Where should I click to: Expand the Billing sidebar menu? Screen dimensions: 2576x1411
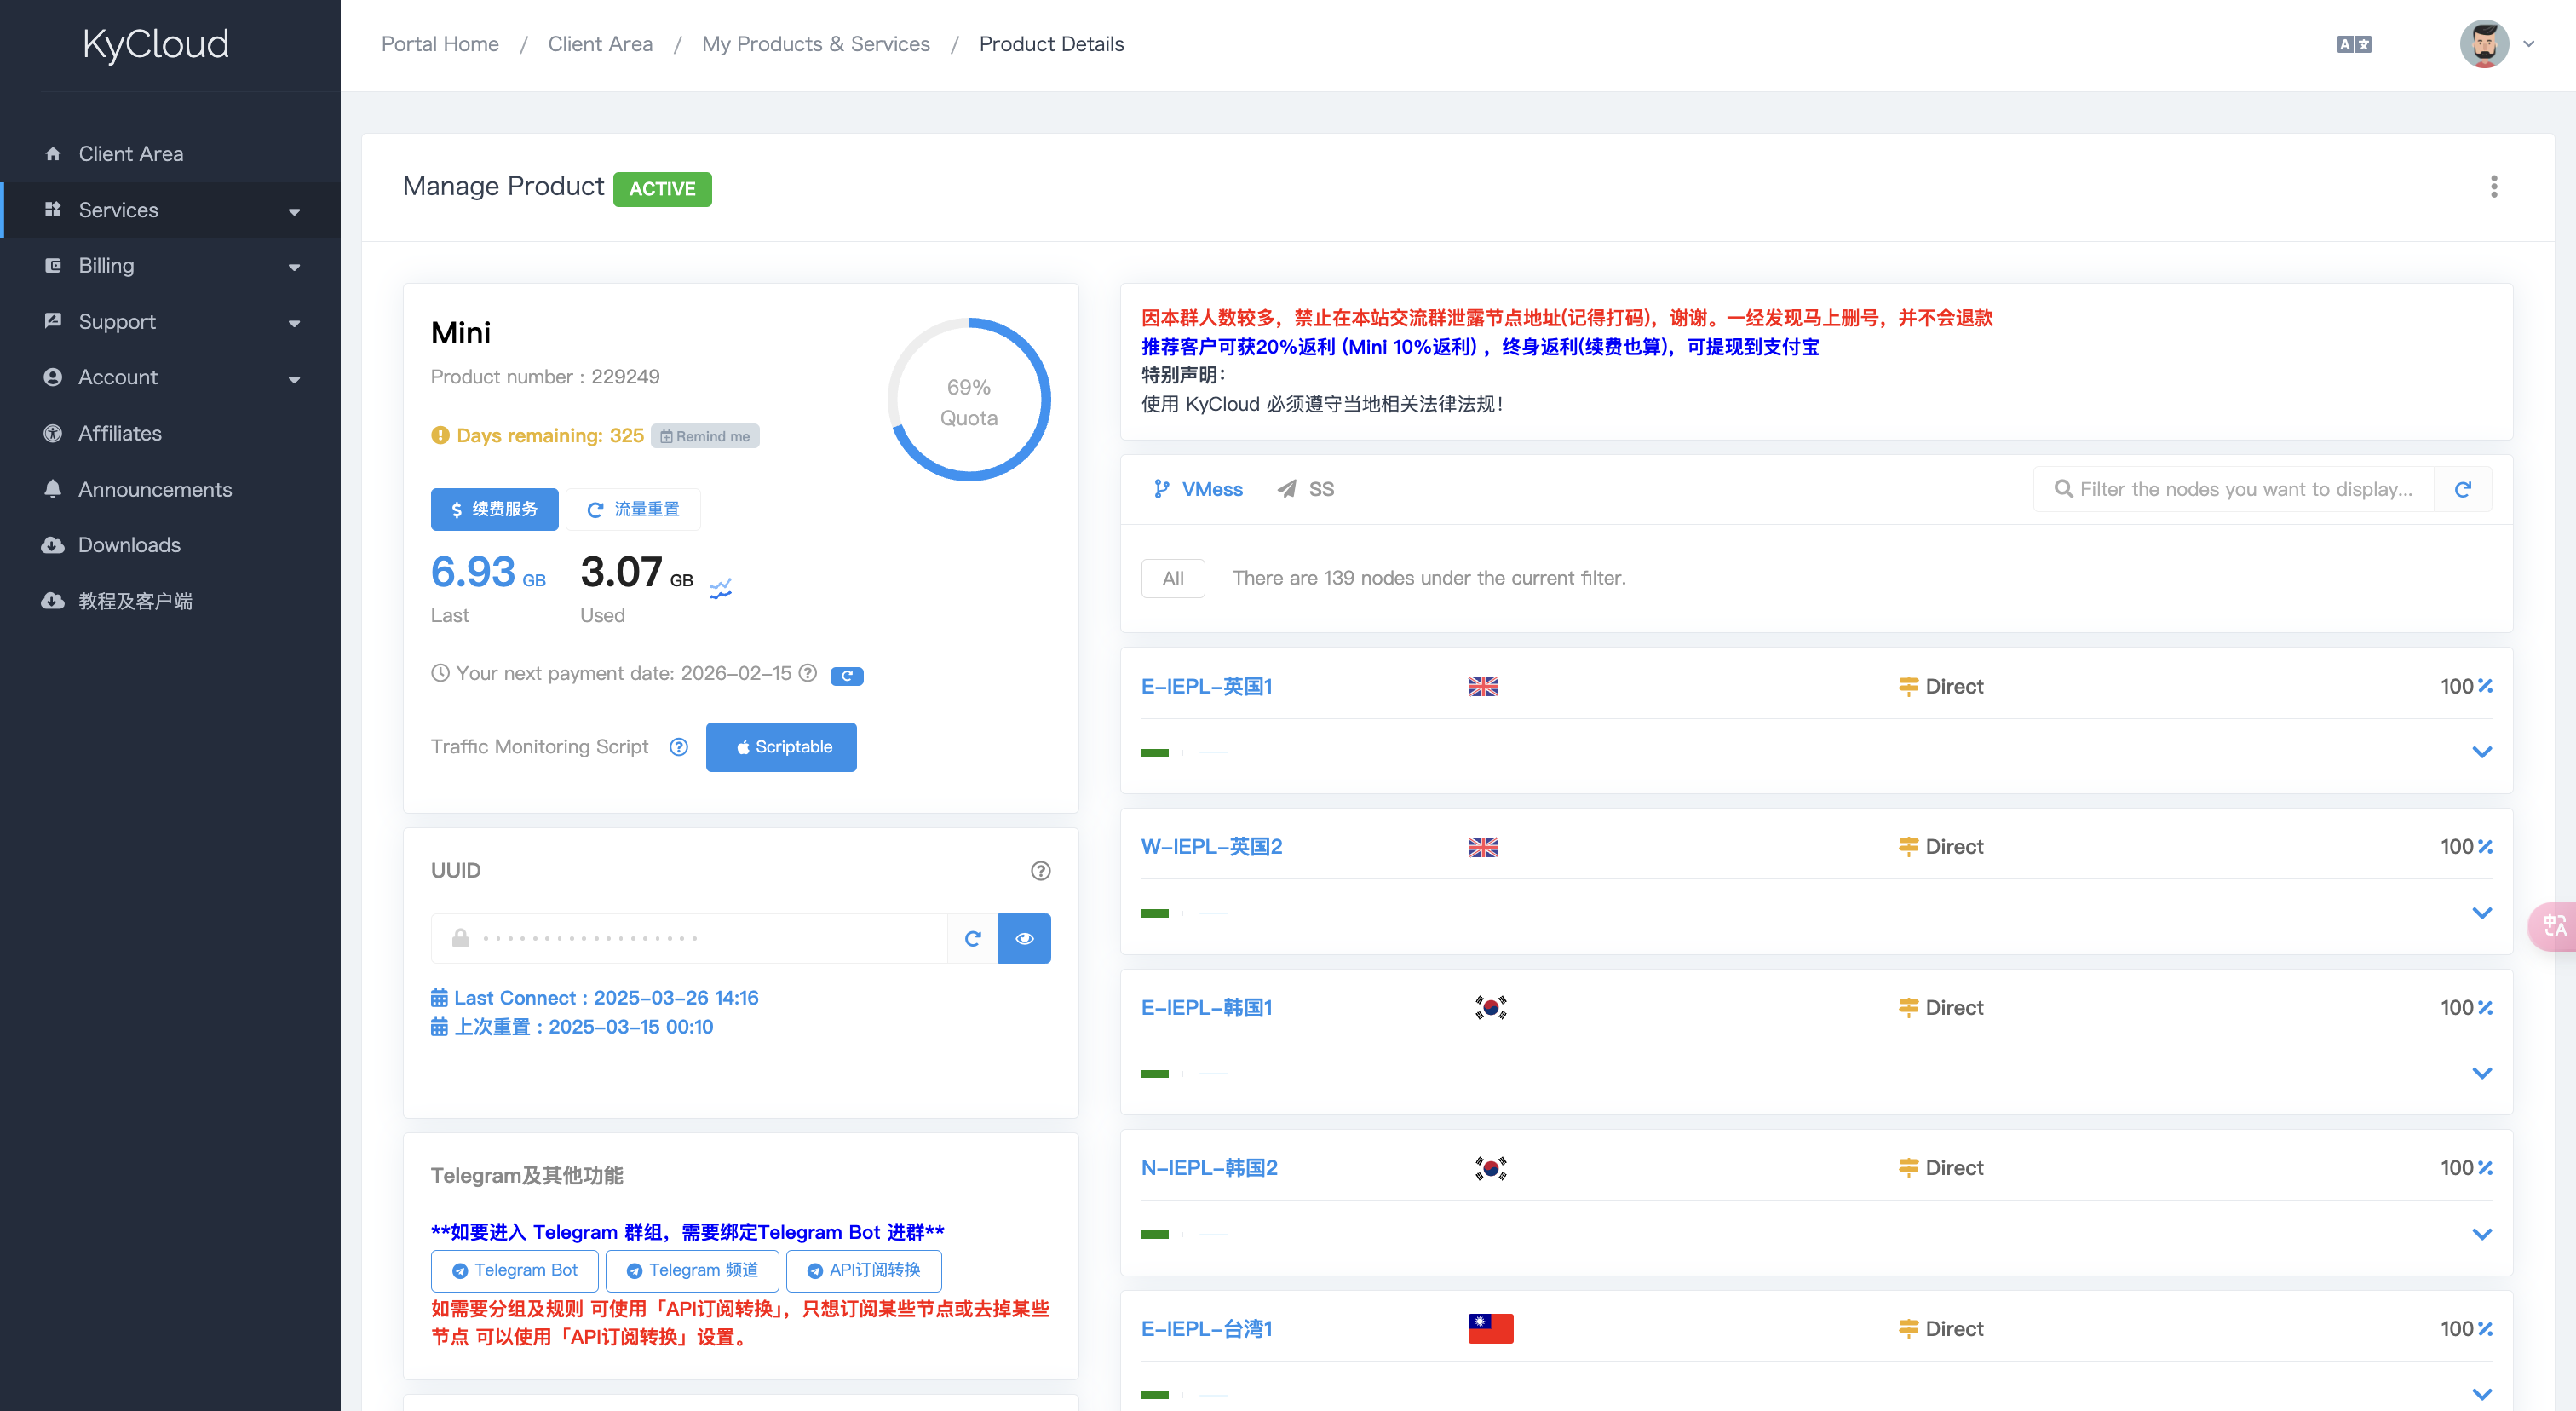click(x=170, y=266)
